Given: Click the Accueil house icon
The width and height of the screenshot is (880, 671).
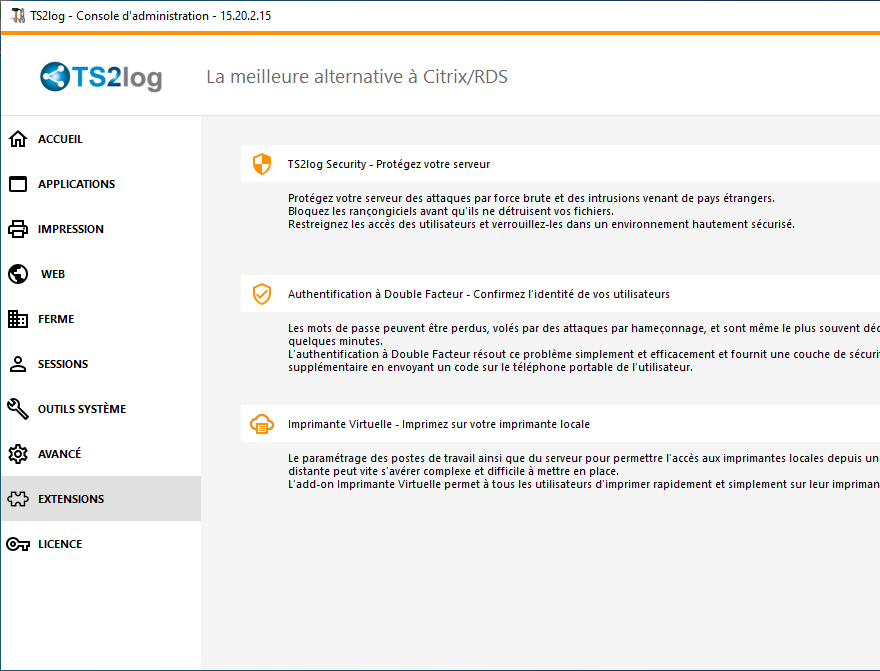Looking at the screenshot, I should (18, 139).
